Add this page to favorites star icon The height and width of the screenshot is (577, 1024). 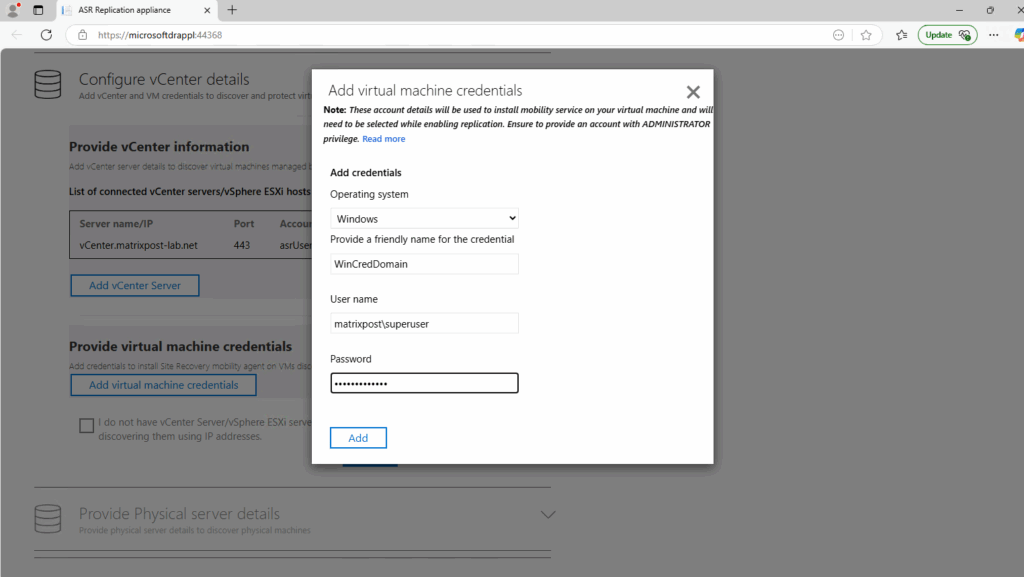(x=866, y=35)
